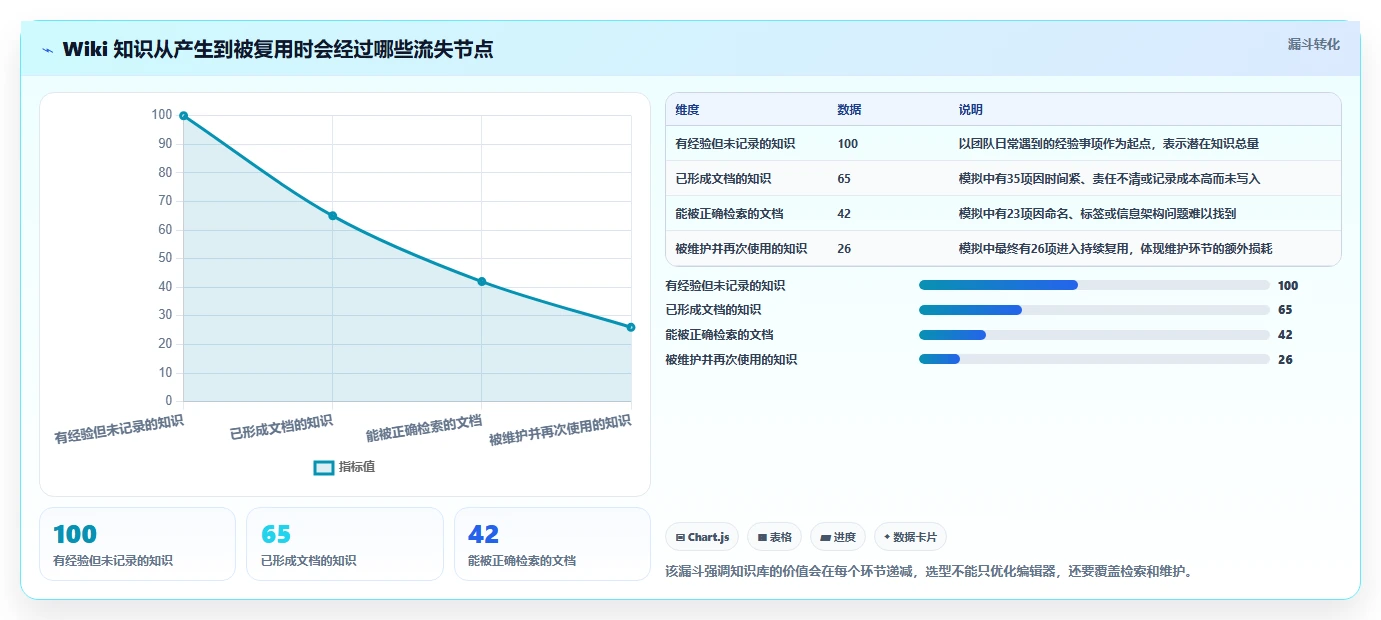Click the footer note starting 该漏斗强调知识库
The width and height of the screenshot is (1381, 620).
(x=929, y=572)
